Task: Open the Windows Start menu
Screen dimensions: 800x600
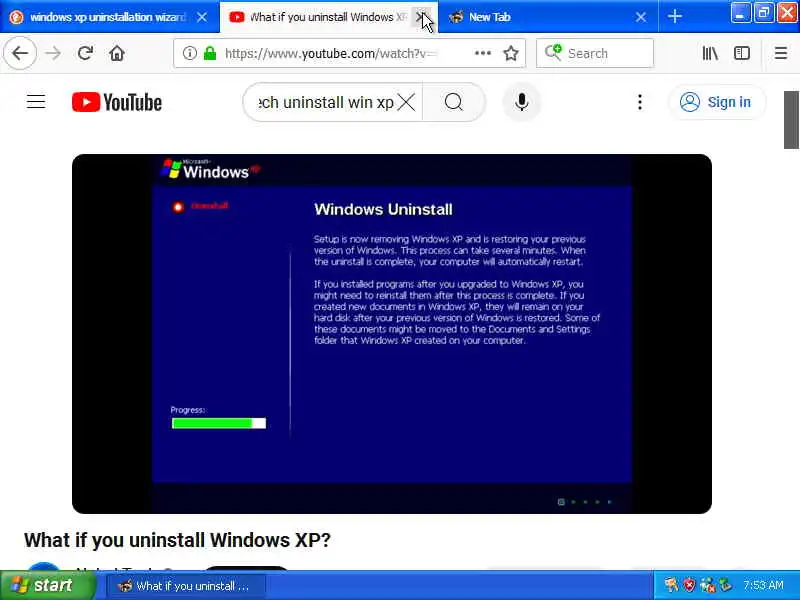Action: click(x=47, y=585)
